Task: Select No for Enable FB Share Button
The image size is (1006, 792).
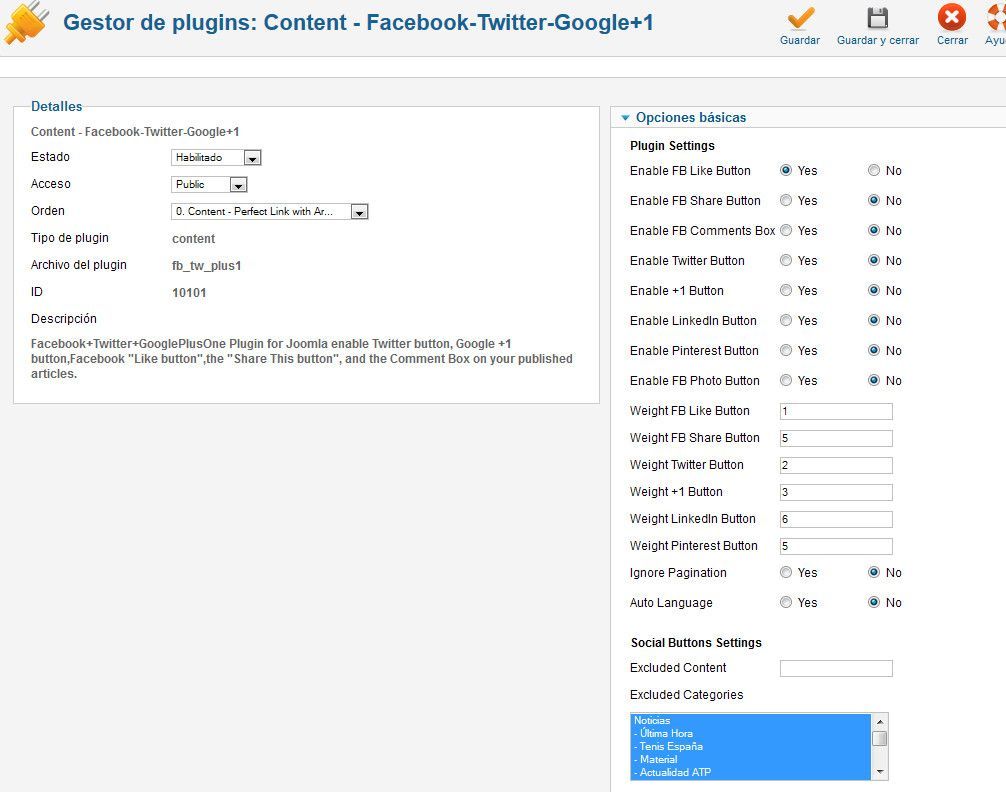Action: [x=874, y=200]
